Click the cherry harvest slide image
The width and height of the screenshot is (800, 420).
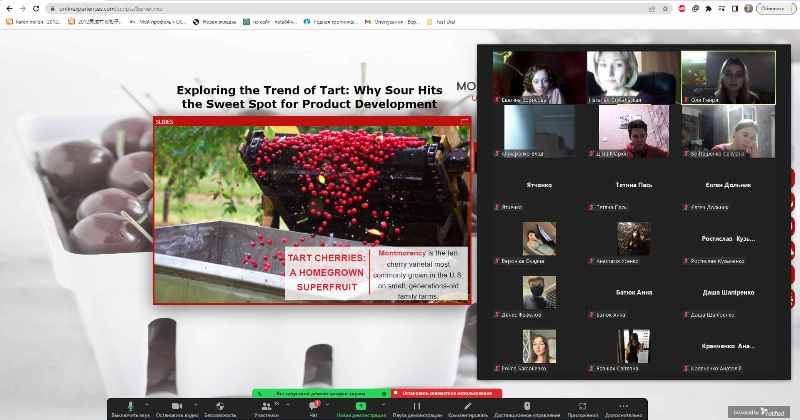click(x=312, y=215)
